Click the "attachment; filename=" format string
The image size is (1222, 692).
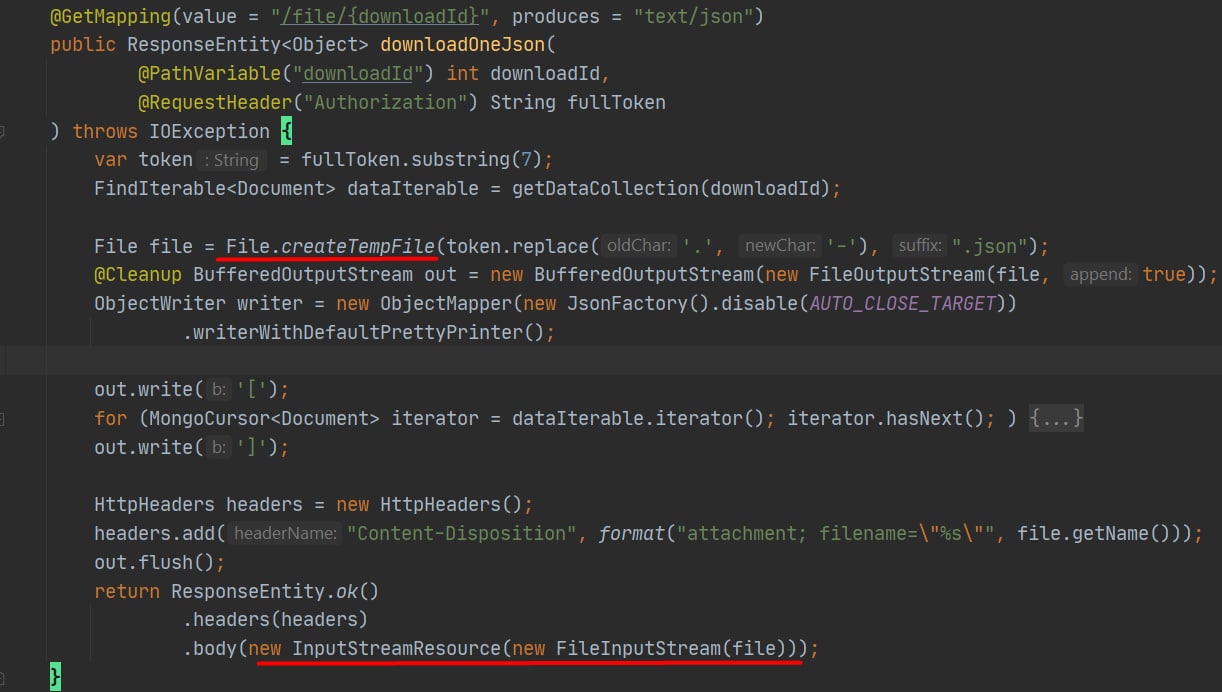coord(841,533)
